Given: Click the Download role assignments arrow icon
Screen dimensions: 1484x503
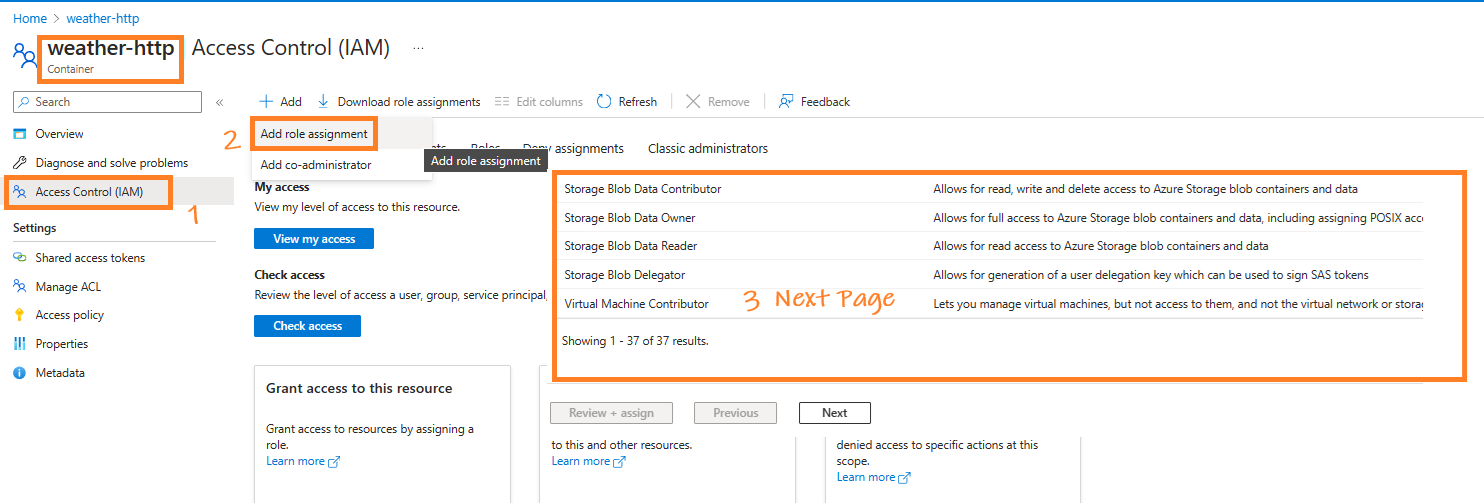Looking at the screenshot, I should pyautogui.click(x=323, y=102).
